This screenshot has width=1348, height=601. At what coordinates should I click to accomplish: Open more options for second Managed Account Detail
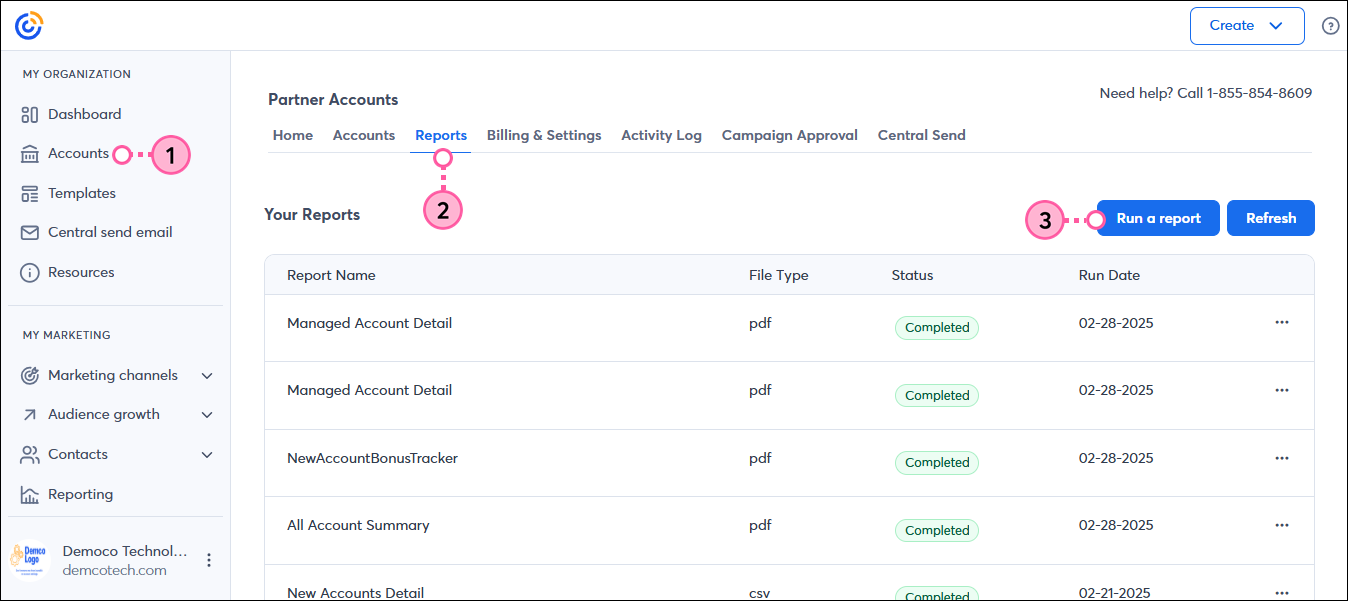pyautogui.click(x=1282, y=390)
